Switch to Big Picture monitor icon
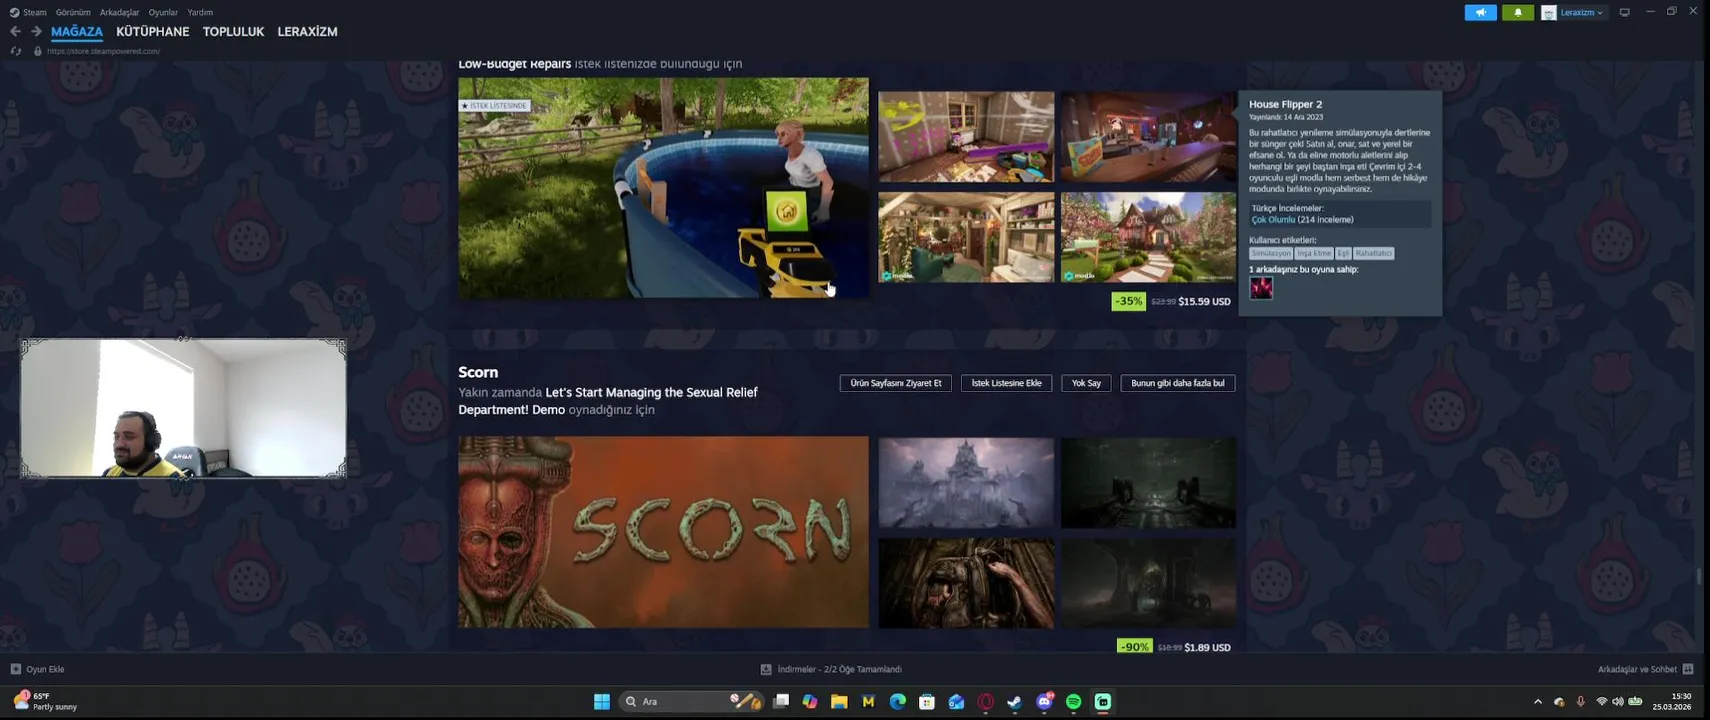 pyautogui.click(x=1625, y=12)
